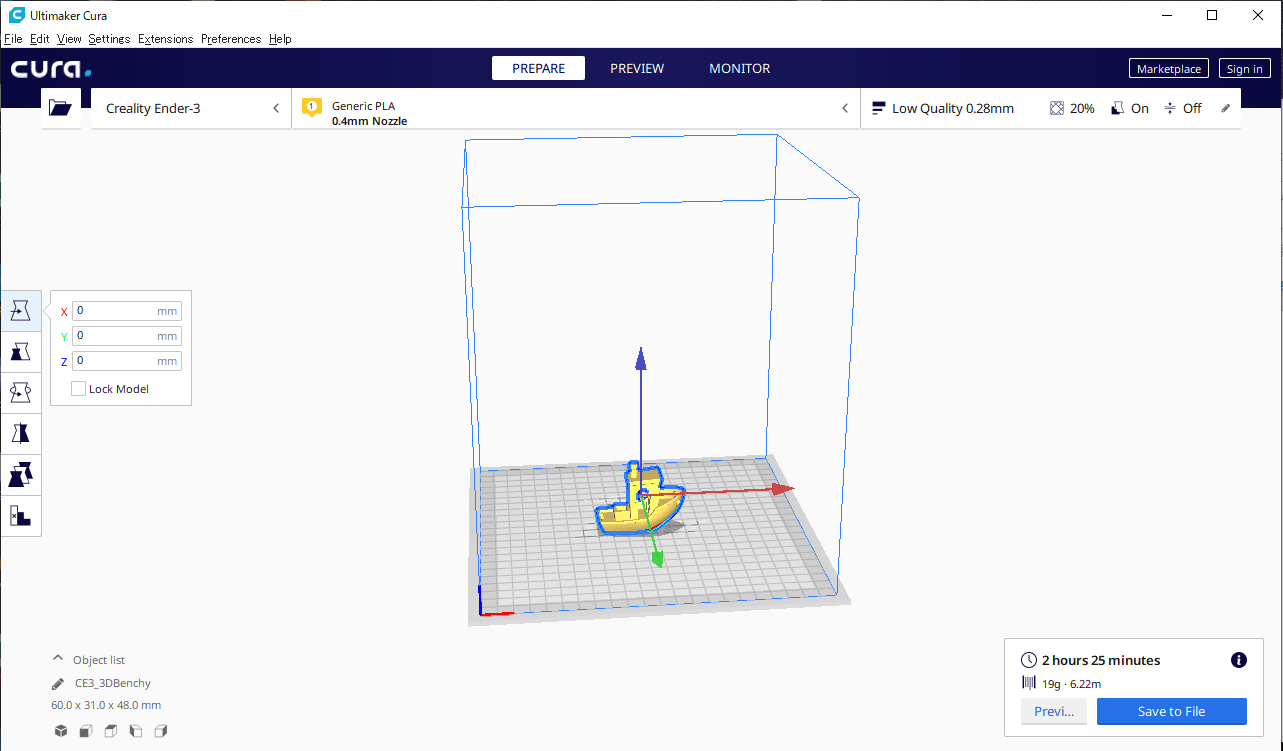1283x751 pixels.
Task: Select the Move tool in left toolbar
Action: (21, 311)
